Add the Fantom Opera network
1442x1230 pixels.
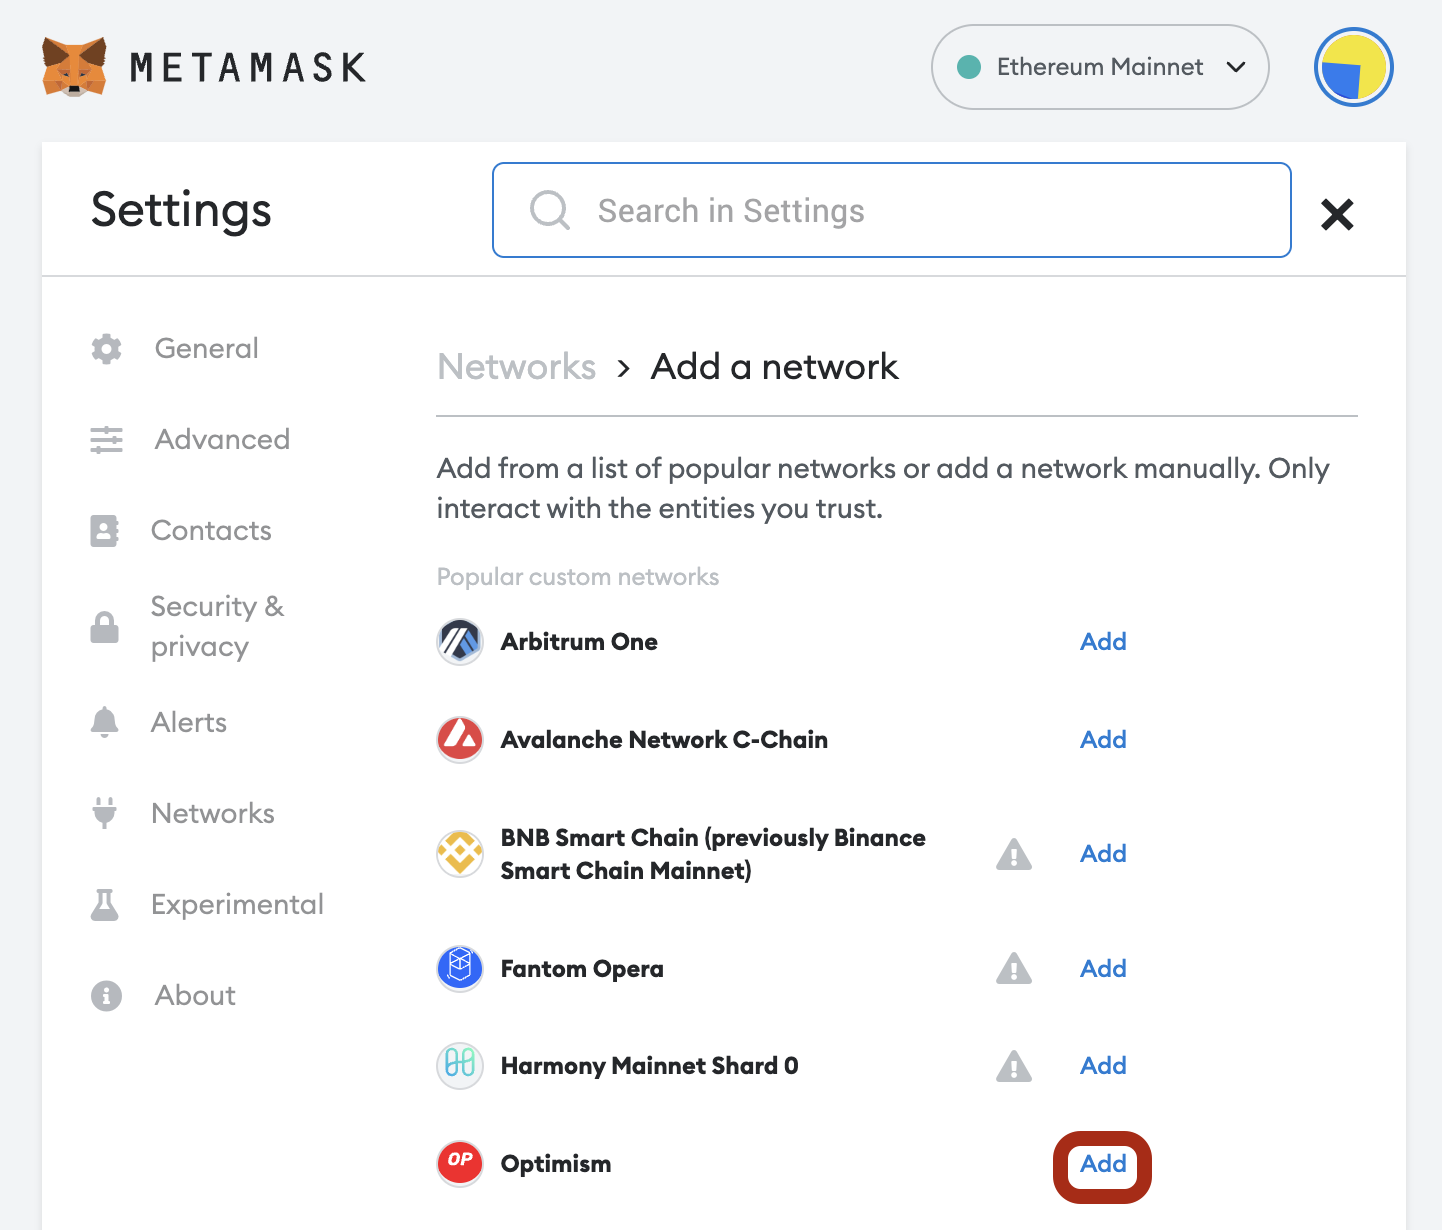pos(1103,969)
